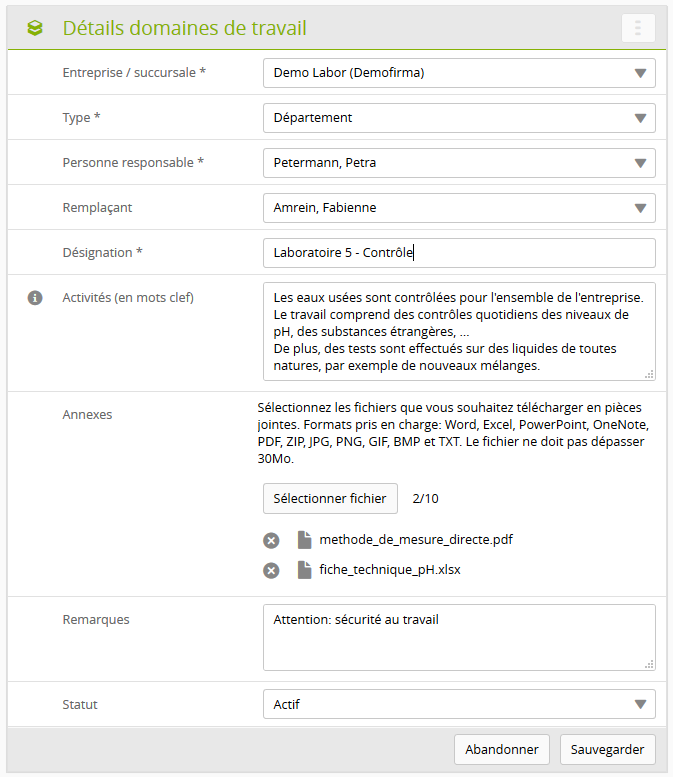Image resolution: width=673 pixels, height=777 pixels.
Task: Click the Abandonner button
Action: click(502, 749)
